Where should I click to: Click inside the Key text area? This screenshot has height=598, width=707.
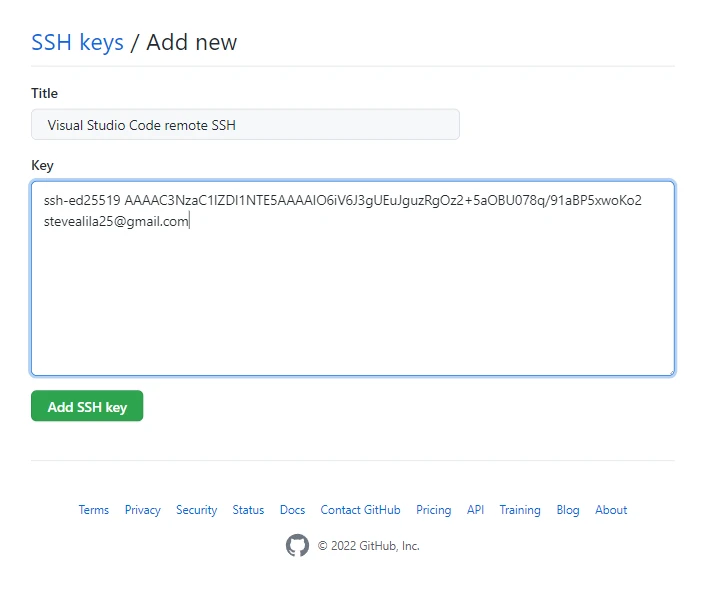click(352, 300)
